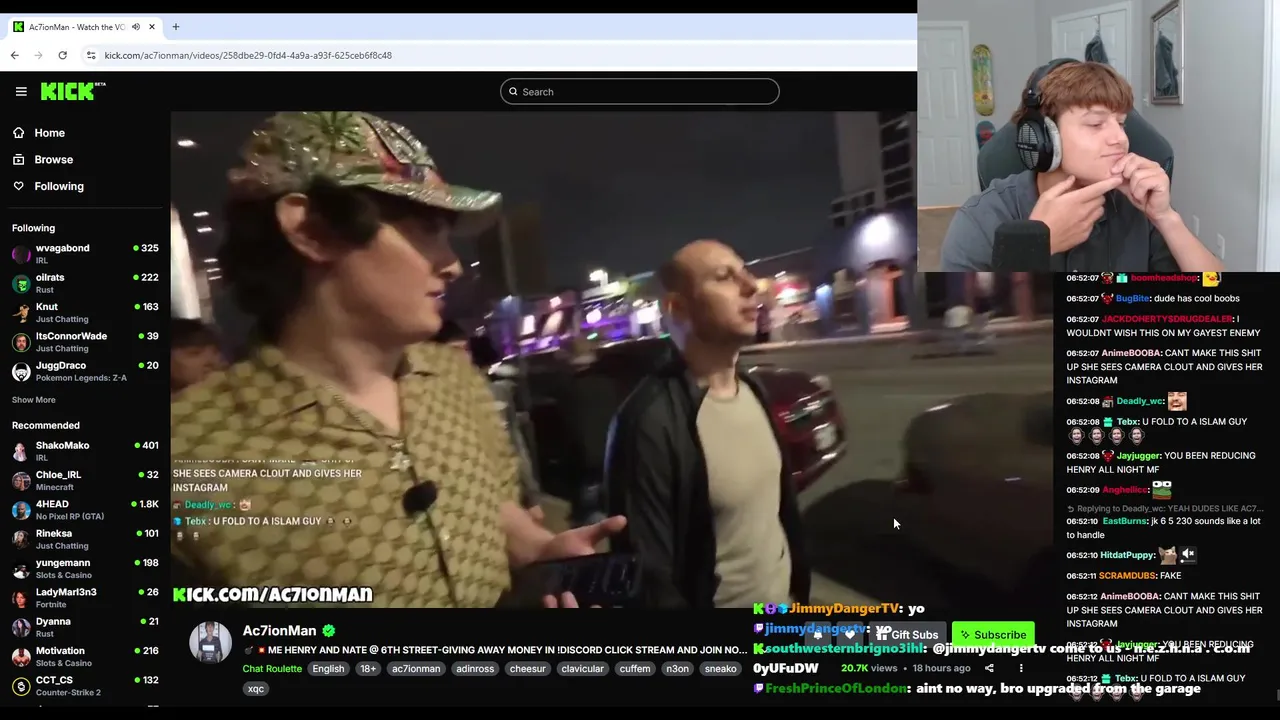Open yungemann recommended channel
The width and height of the screenshot is (1280, 720).
[85, 568]
